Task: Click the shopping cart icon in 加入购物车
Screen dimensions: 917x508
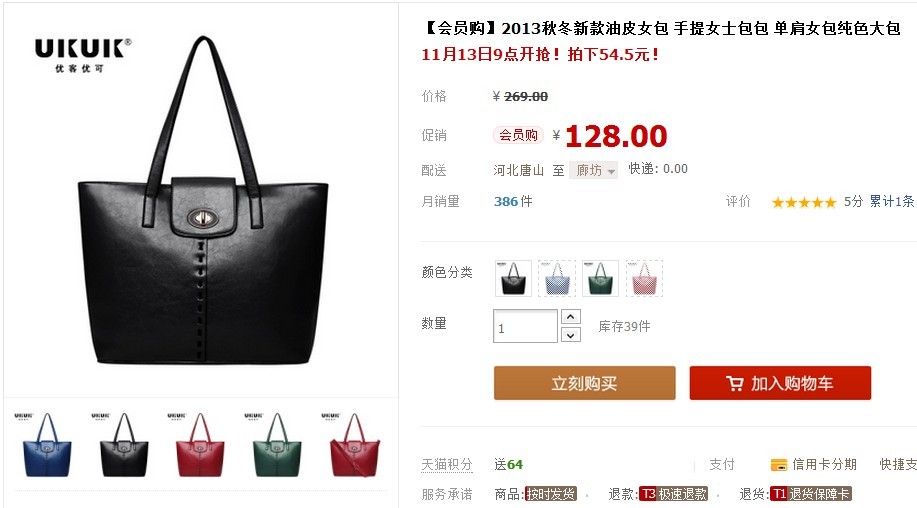Action: click(735, 383)
